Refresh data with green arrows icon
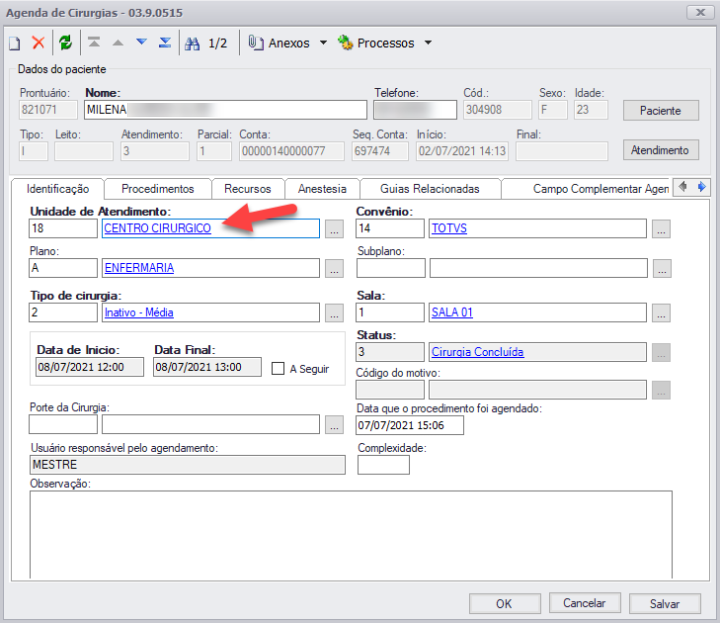The image size is (720, 623). point(66,43)
